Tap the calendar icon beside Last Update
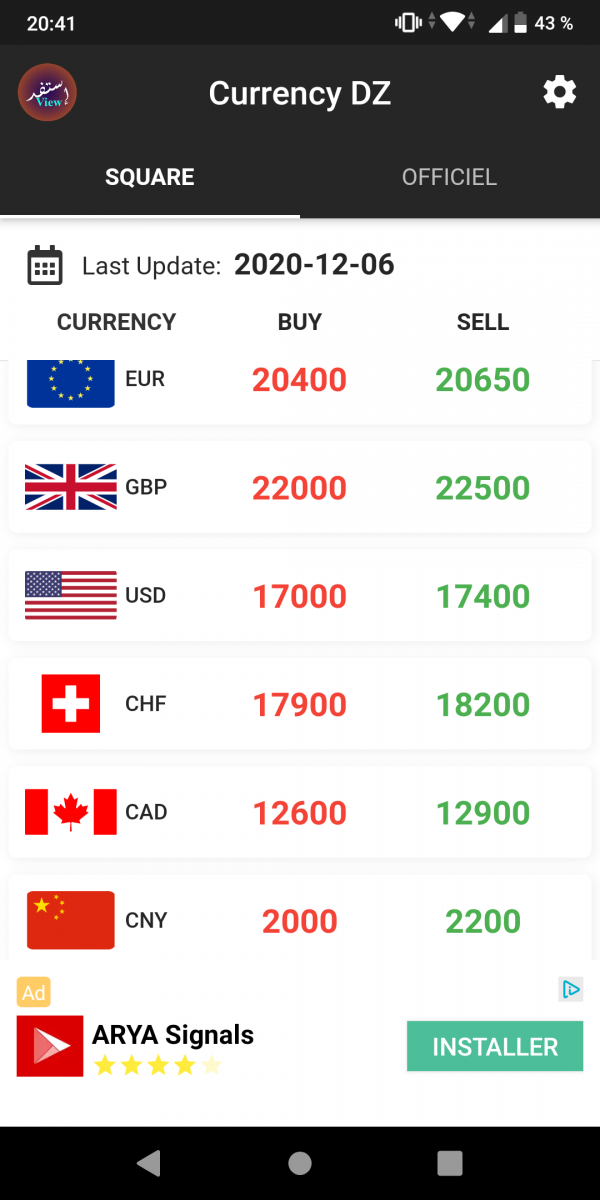Screen dimensions: 600x1200 coord(44,265)
